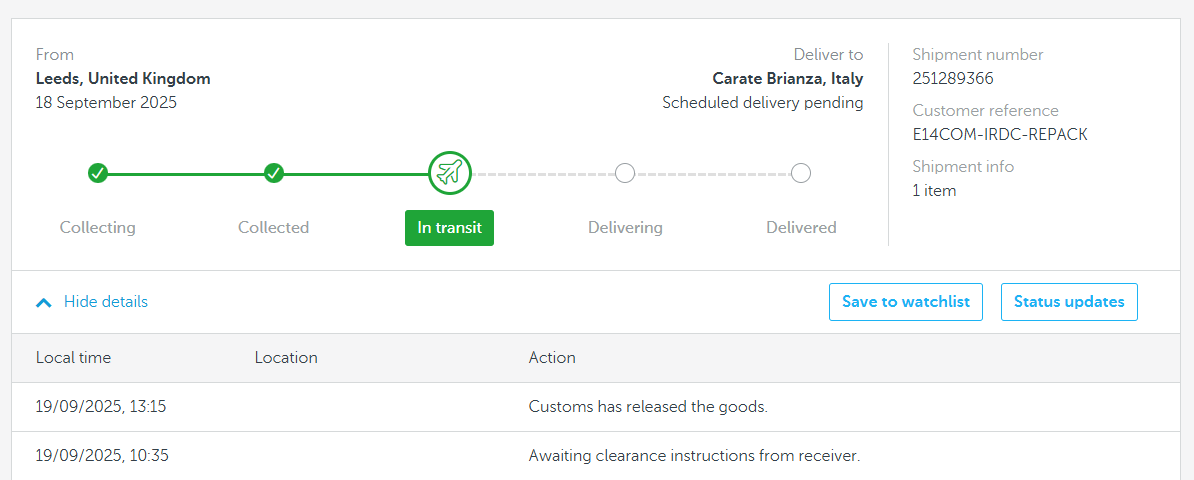1194x480 pixels.
Task: Click the Collecting green checkmark icon
Action: click(x=97, y=173)
